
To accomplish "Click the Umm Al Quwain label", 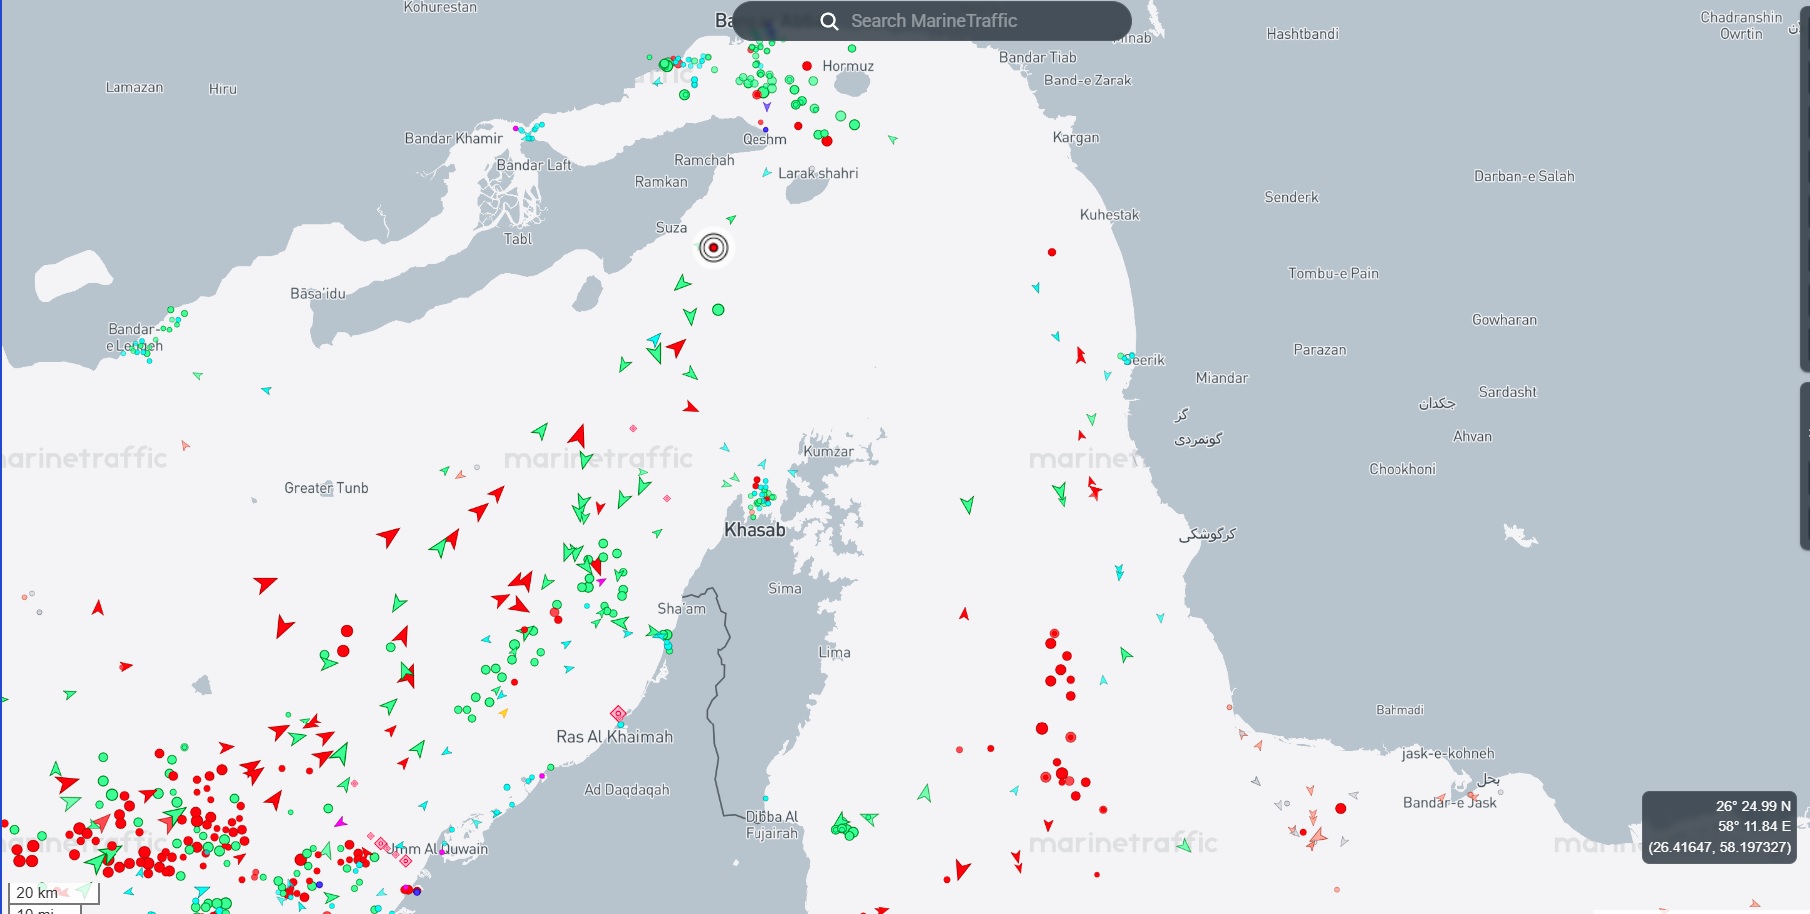I will pyautogui.click(x=438, y=849).
